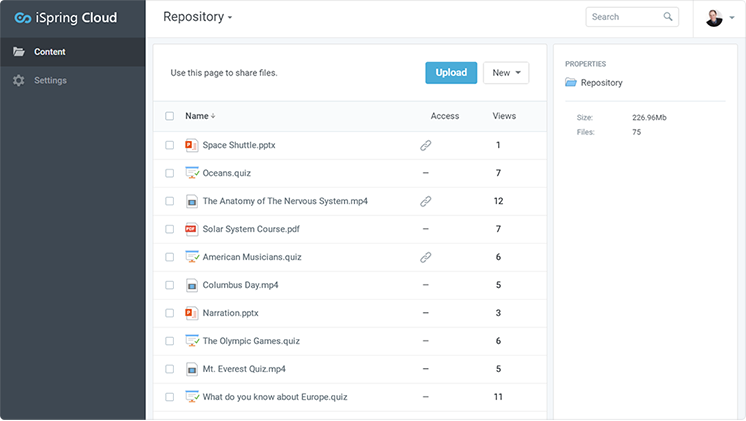Click the search magnifier icon
This screenshot has width=746, height=421.
668,17
